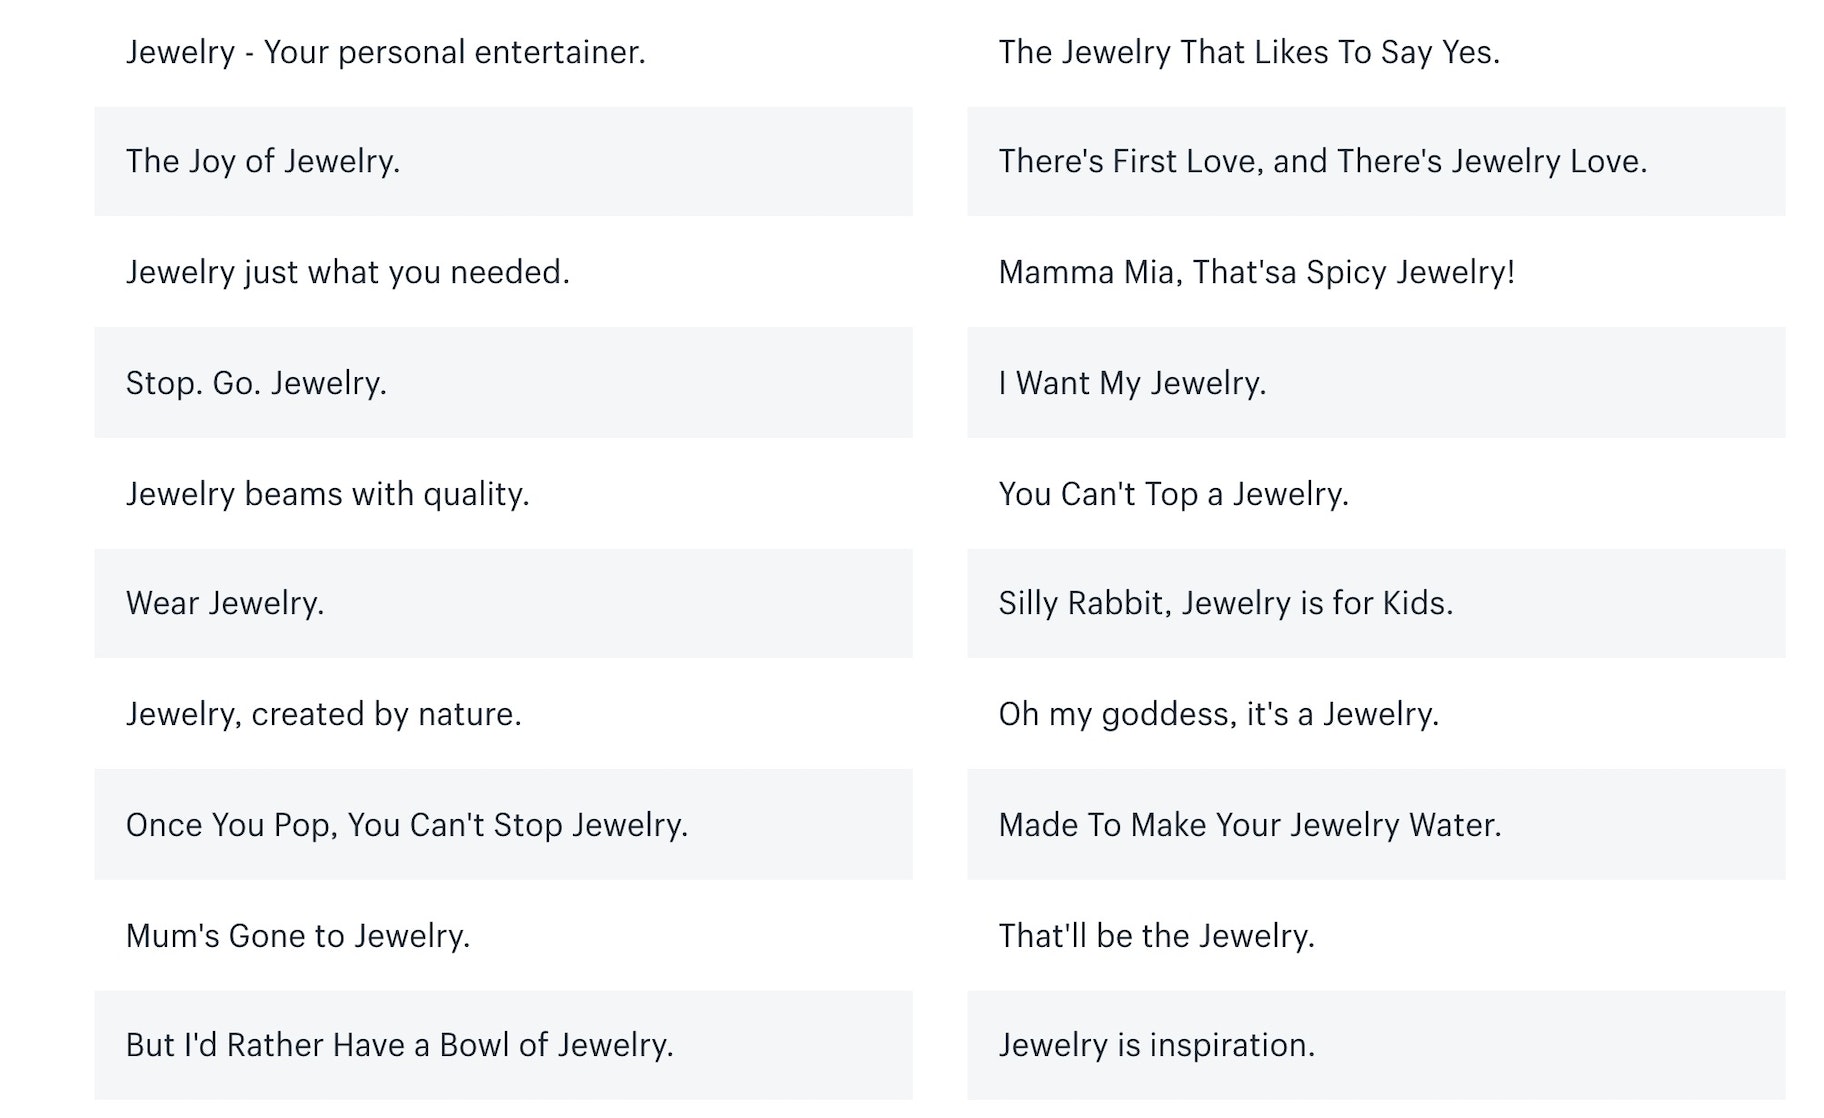Choose 'Silly Rabbit, Jewelry is for Kids.'
The width and height of the screenshot is (1824, 1118).
(x=1225, y=603)
